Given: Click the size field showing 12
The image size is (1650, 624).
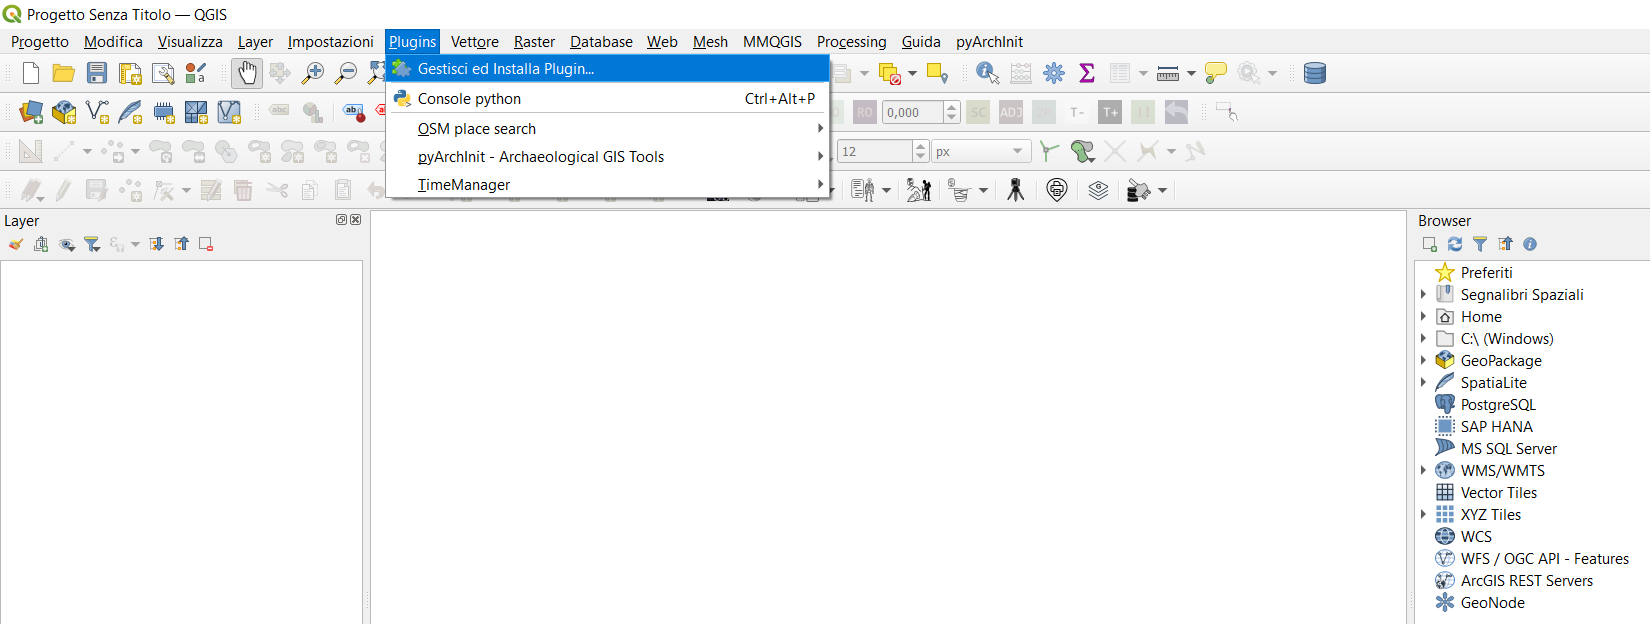Looking at the screenshot, I should (x=875, y=151).
